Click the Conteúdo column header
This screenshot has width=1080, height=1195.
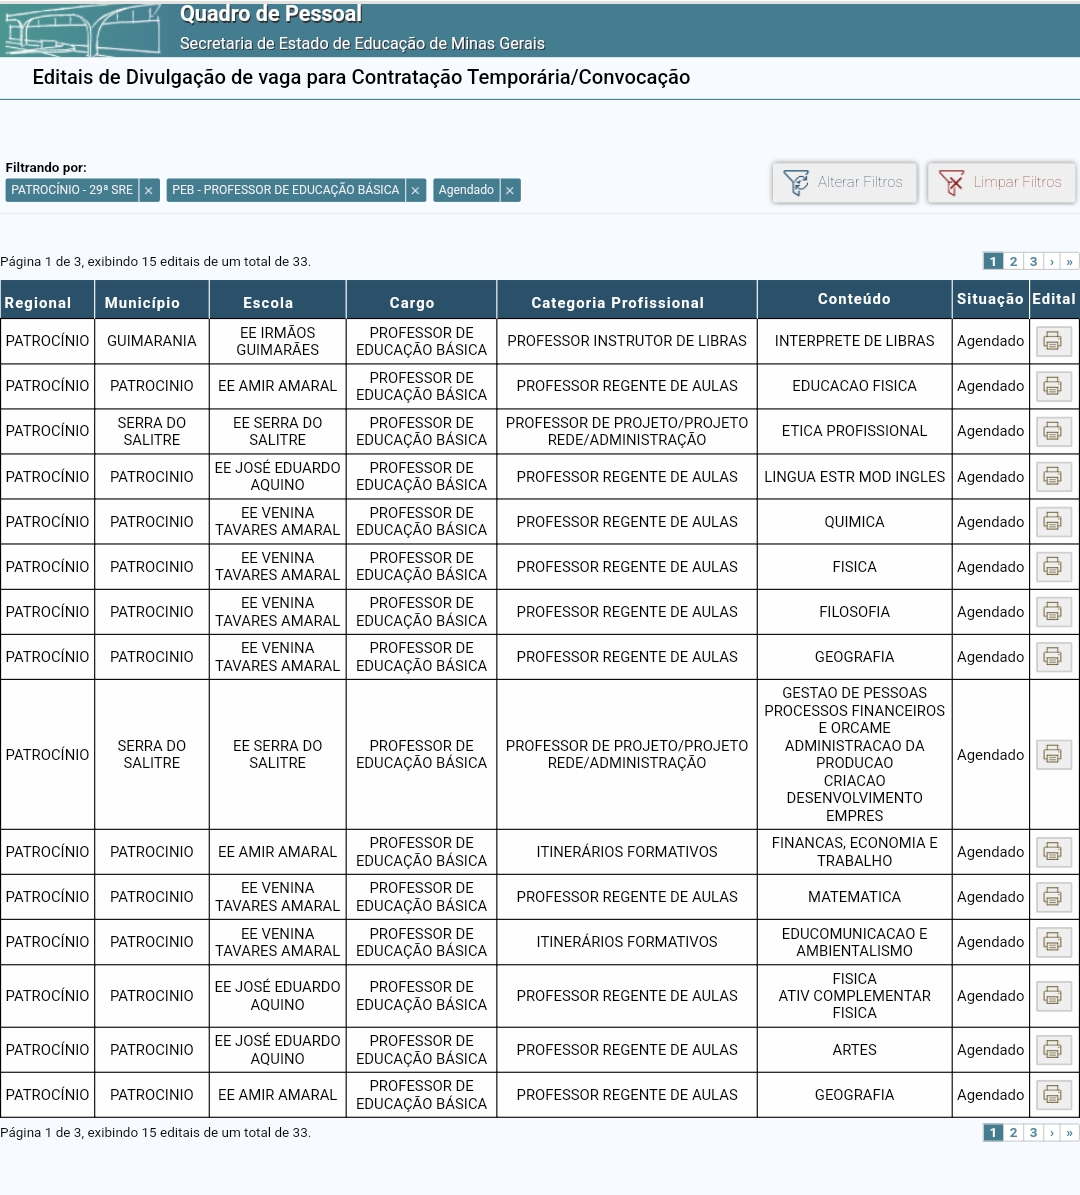854,299
